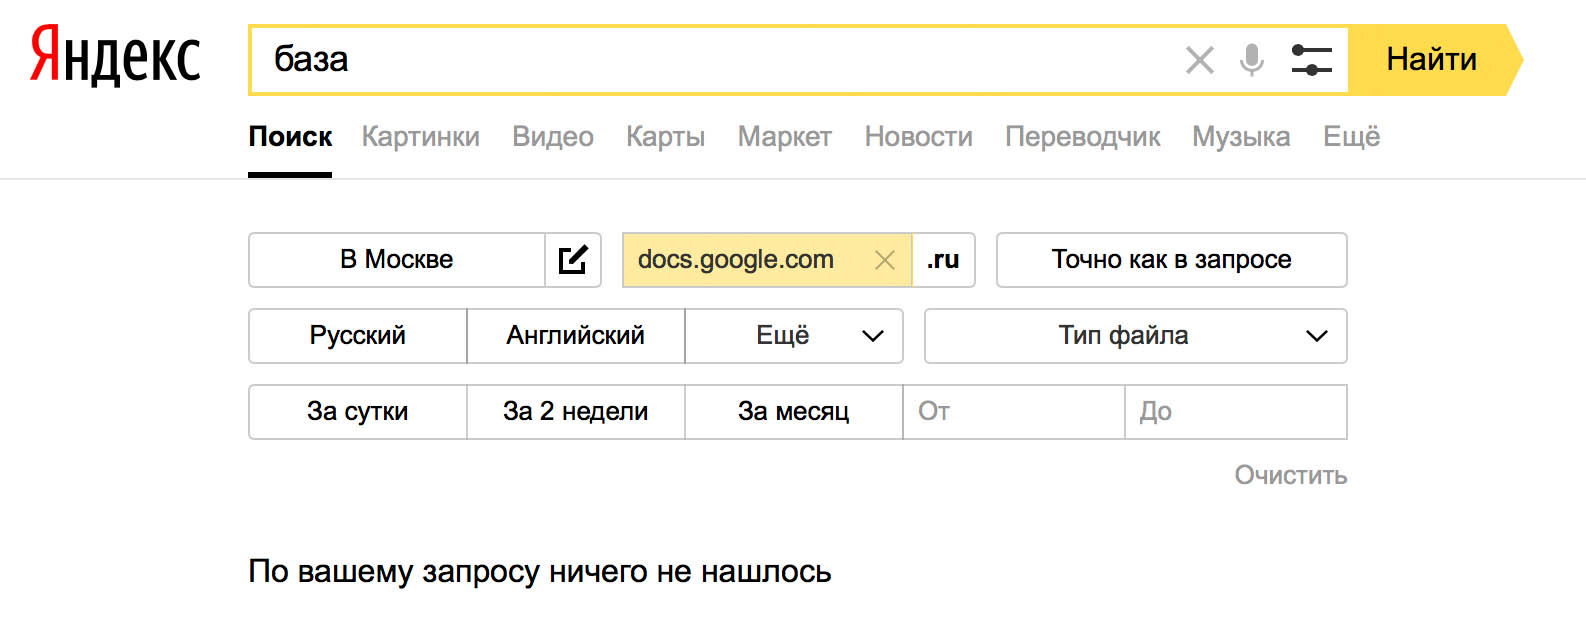Go to the Маркет tab

pos(785,137)
